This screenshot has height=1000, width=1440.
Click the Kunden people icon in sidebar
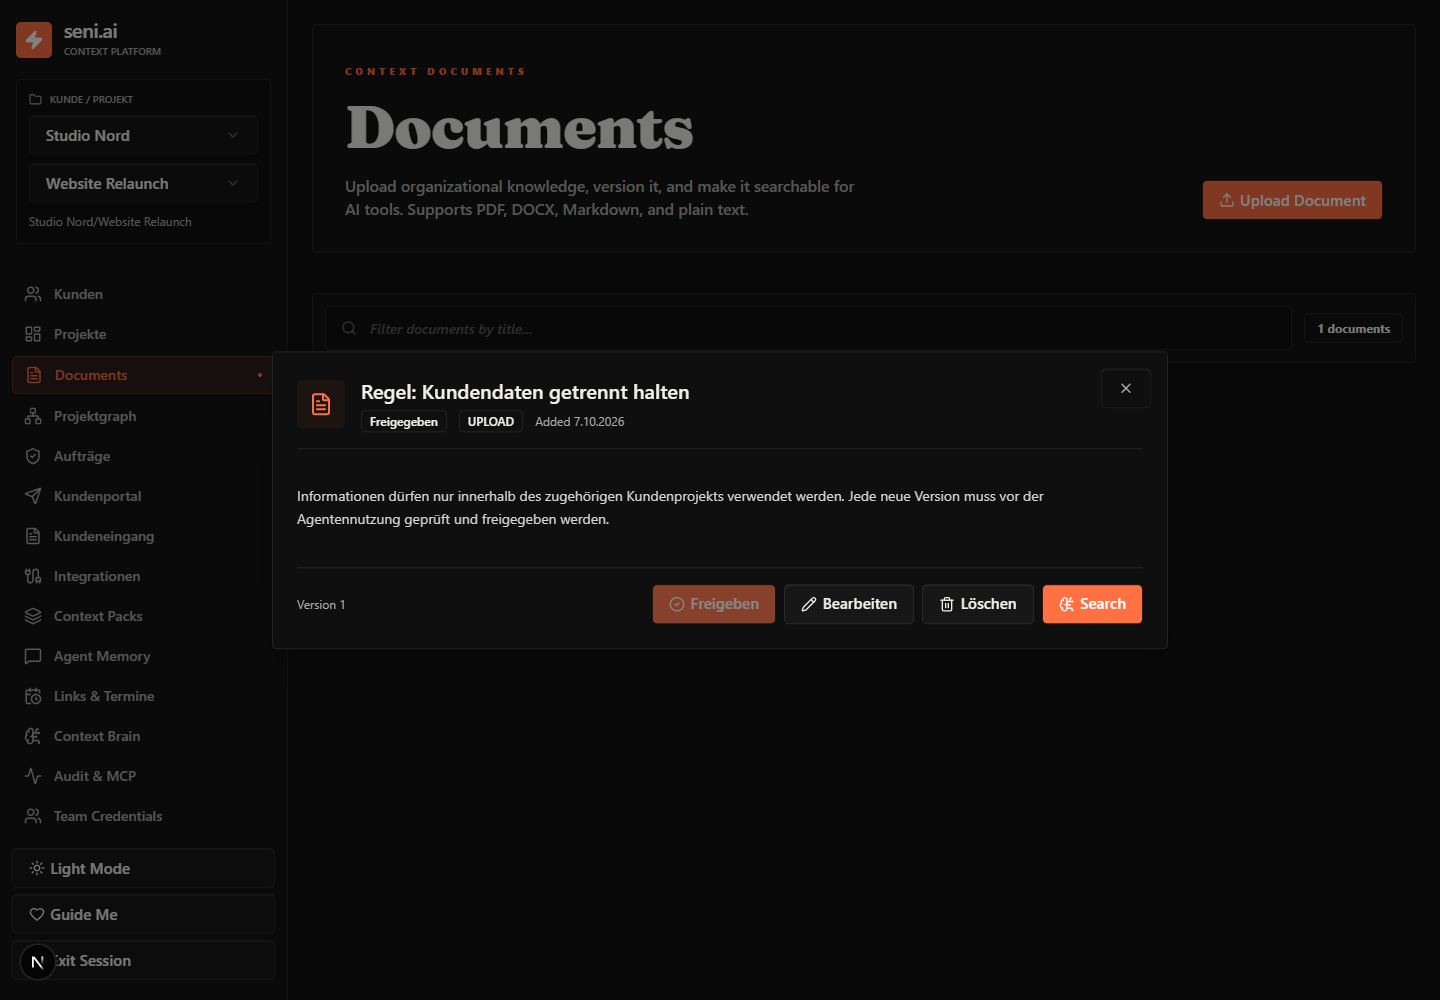point(33,294)
